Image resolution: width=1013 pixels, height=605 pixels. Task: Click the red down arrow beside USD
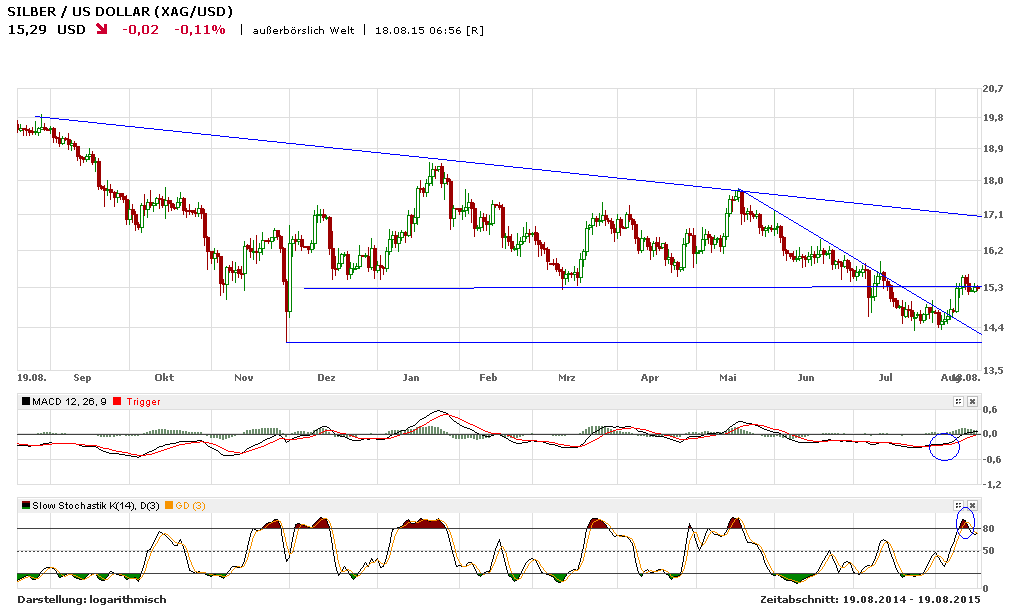pyautogui.click(x=101, y=30)
